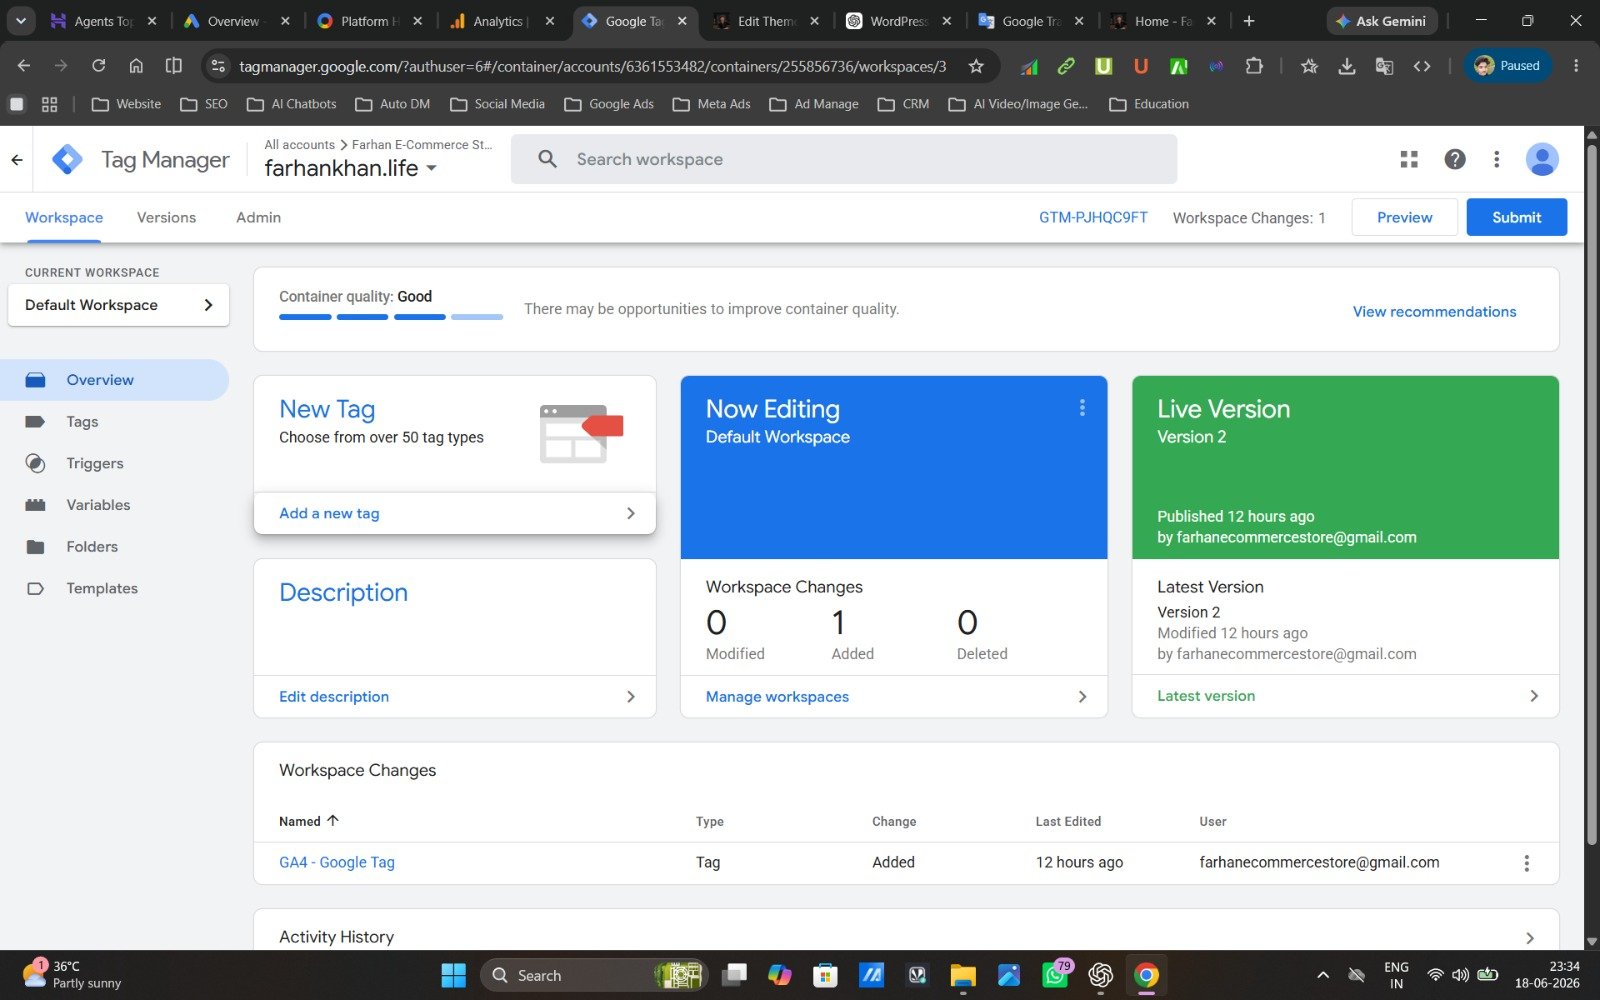Open ChatGPT taskbar icon
Screen dimensions: 1600x1000
pos(1101,975)
